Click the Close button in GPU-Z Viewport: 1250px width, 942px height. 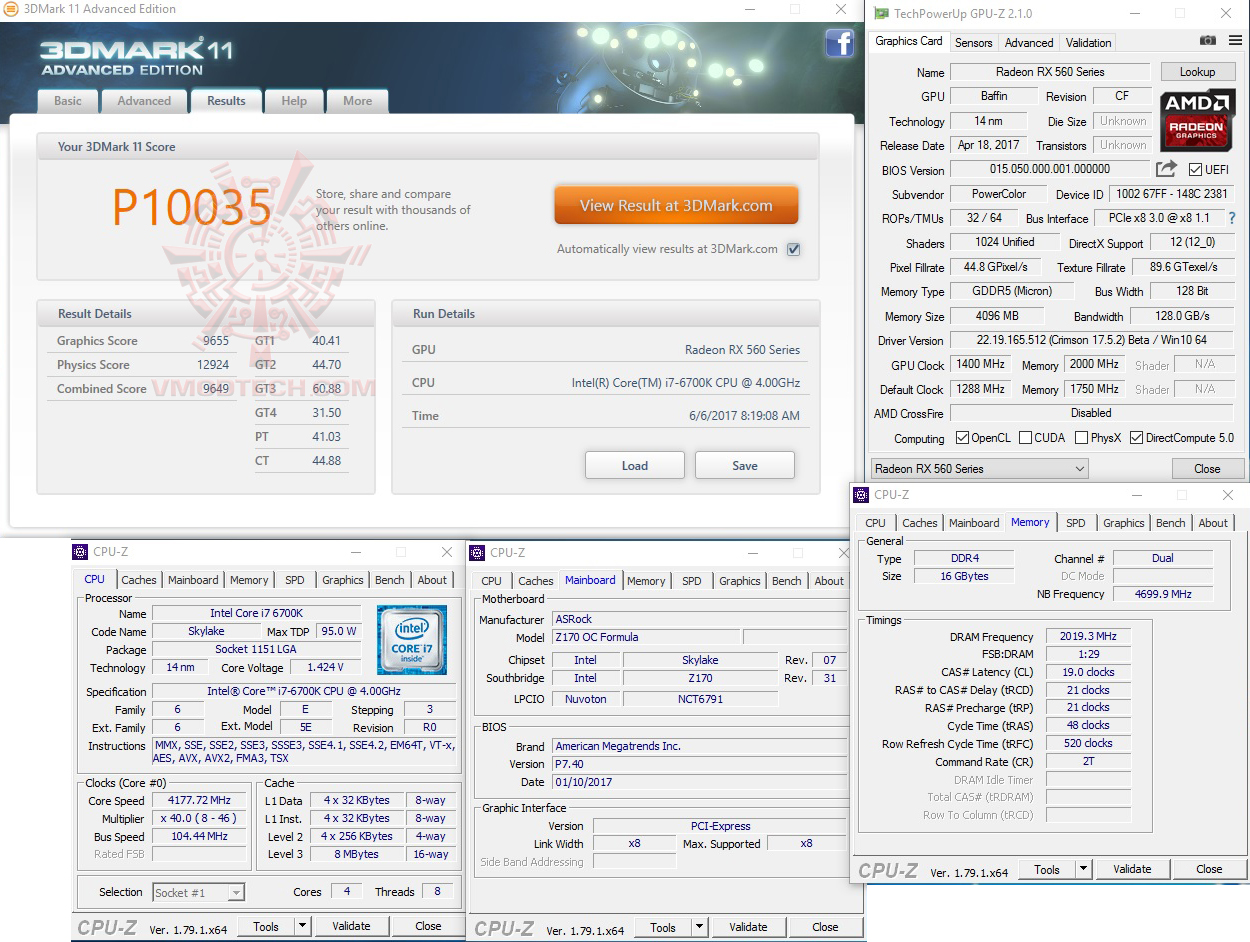coord(1207,469)
